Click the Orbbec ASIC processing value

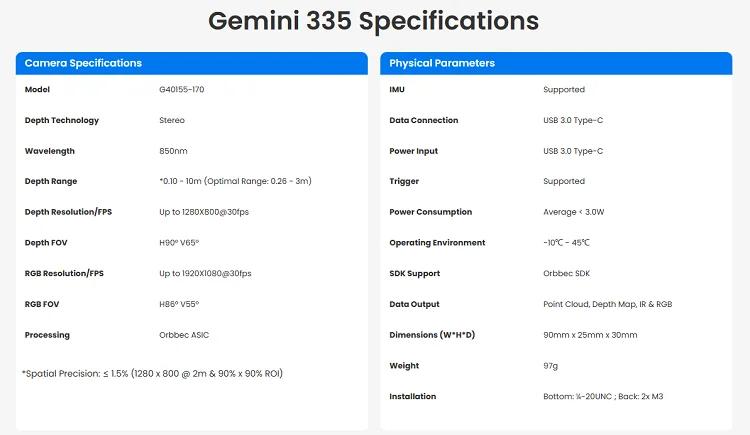pos(185,335)
